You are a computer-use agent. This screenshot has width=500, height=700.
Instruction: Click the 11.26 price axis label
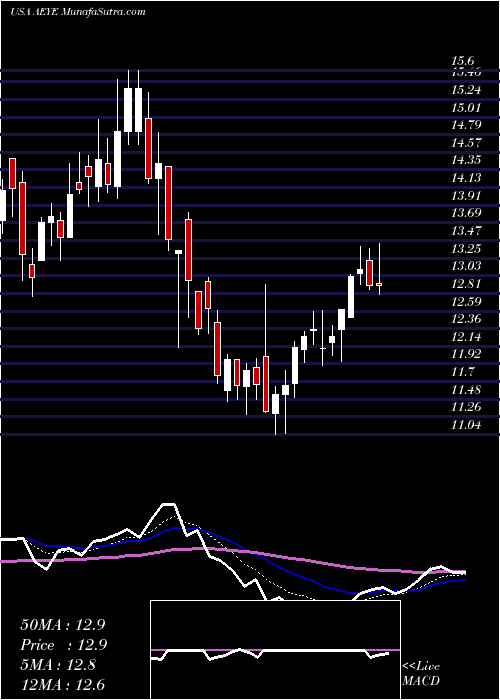(x=466, y=407)
